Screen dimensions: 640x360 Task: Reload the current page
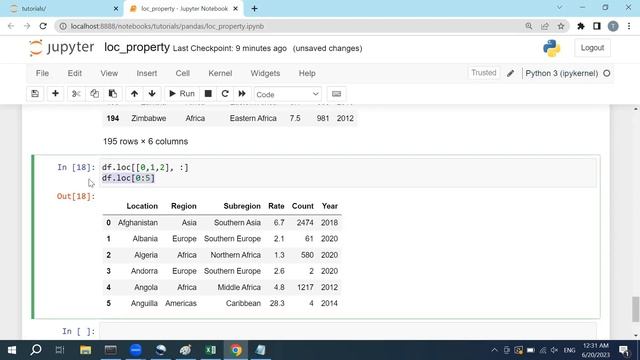(x=43, y=26)
